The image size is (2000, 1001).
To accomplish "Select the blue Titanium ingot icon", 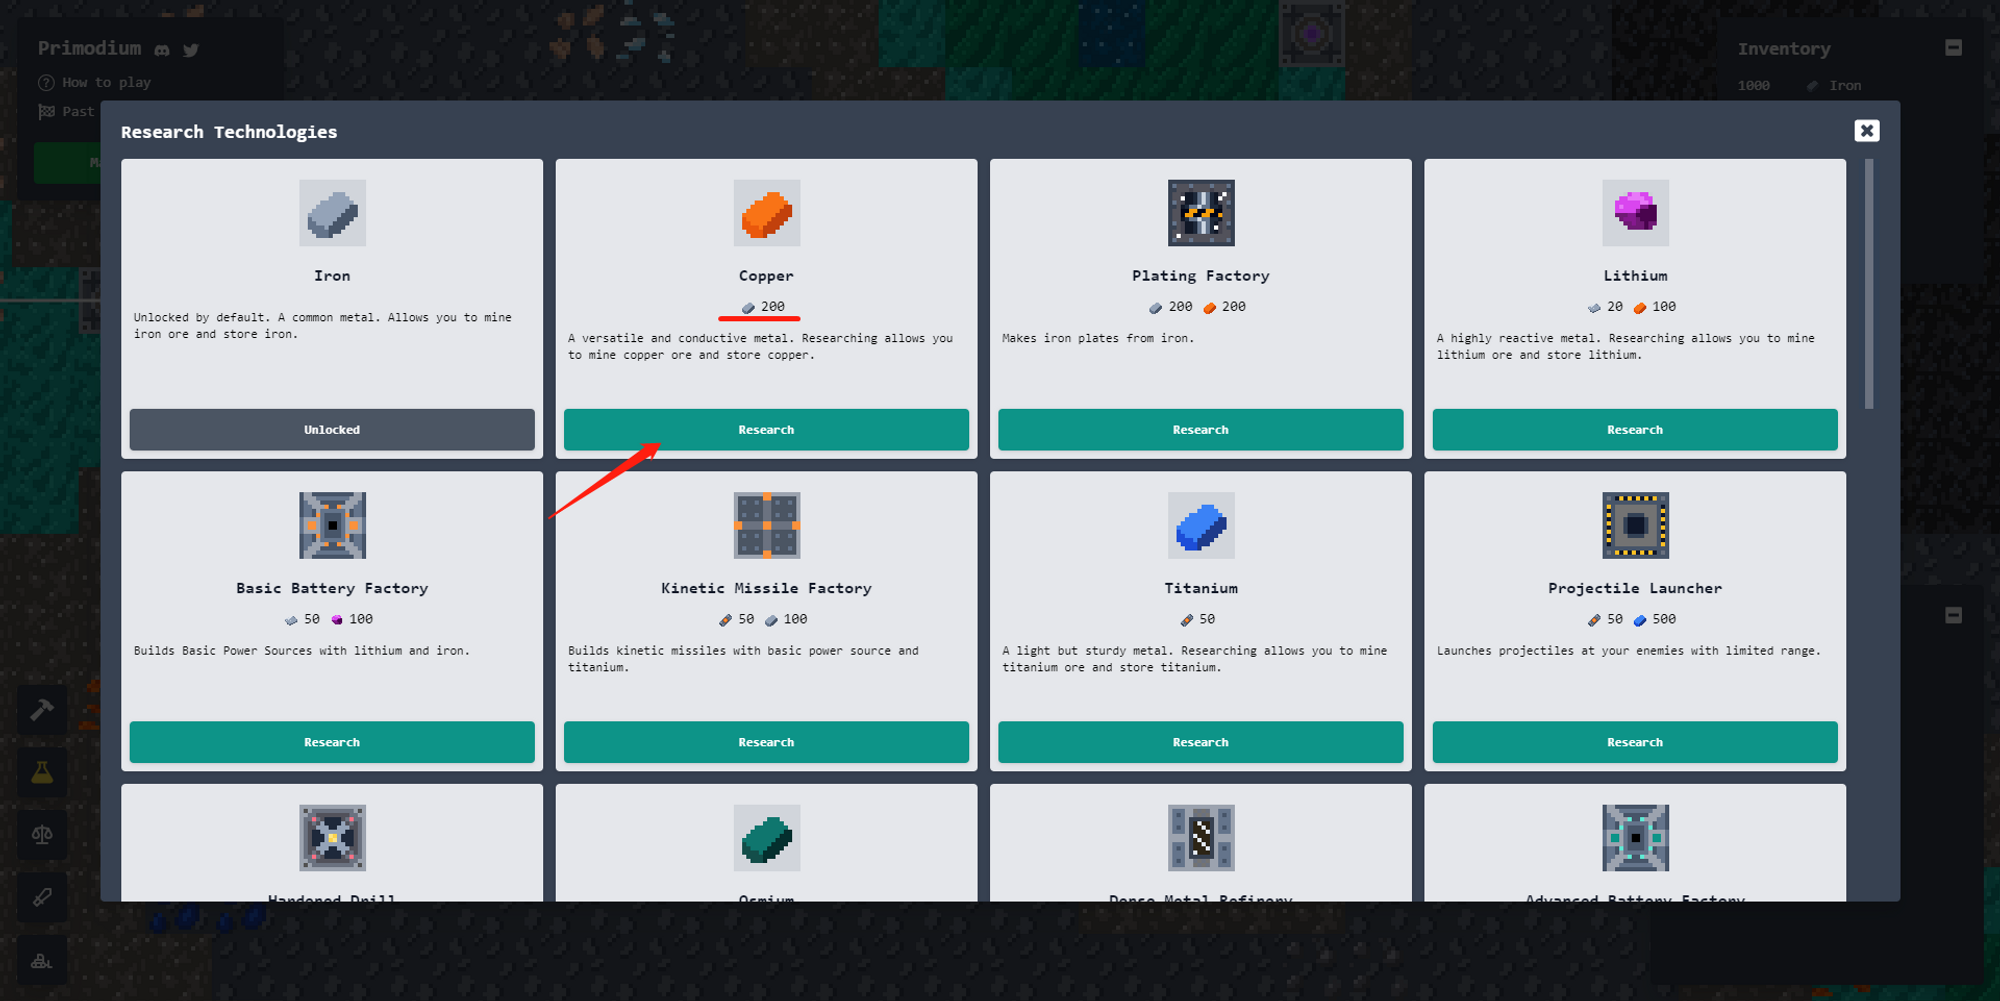I will (x=1200, y=525).
